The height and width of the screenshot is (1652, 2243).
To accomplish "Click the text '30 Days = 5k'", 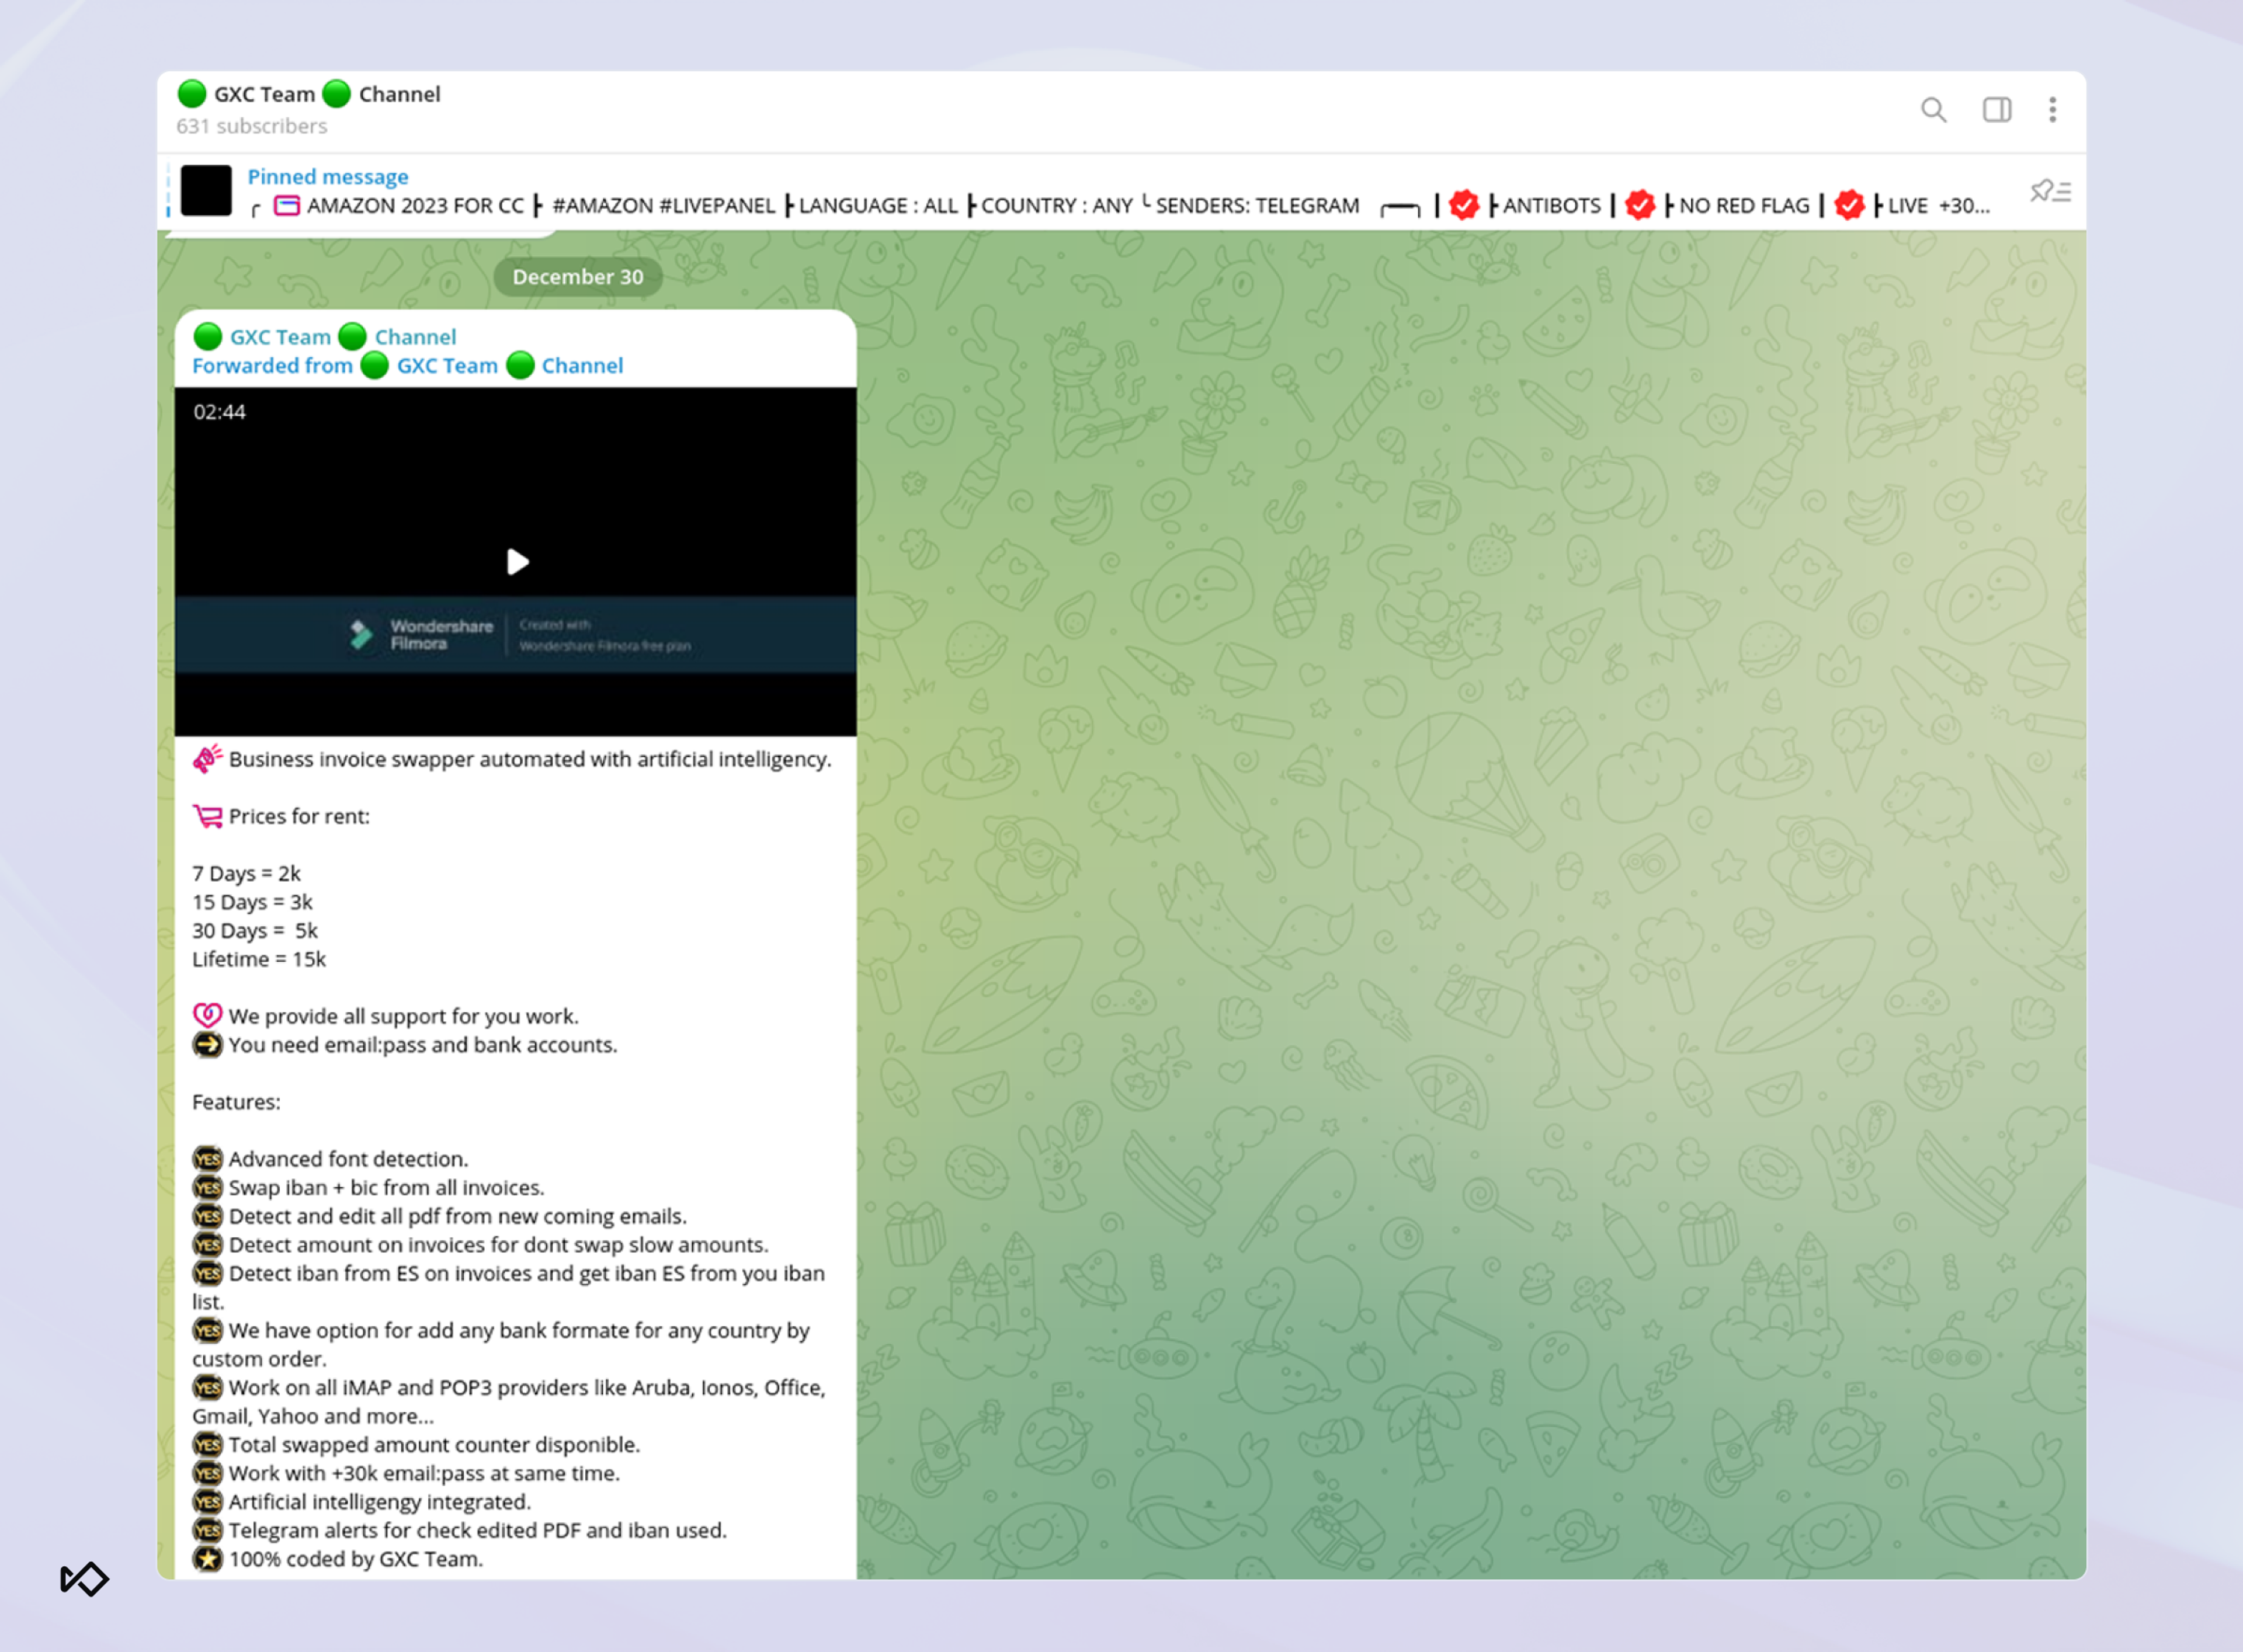I will pyautogui.click(x=255, y=931).
